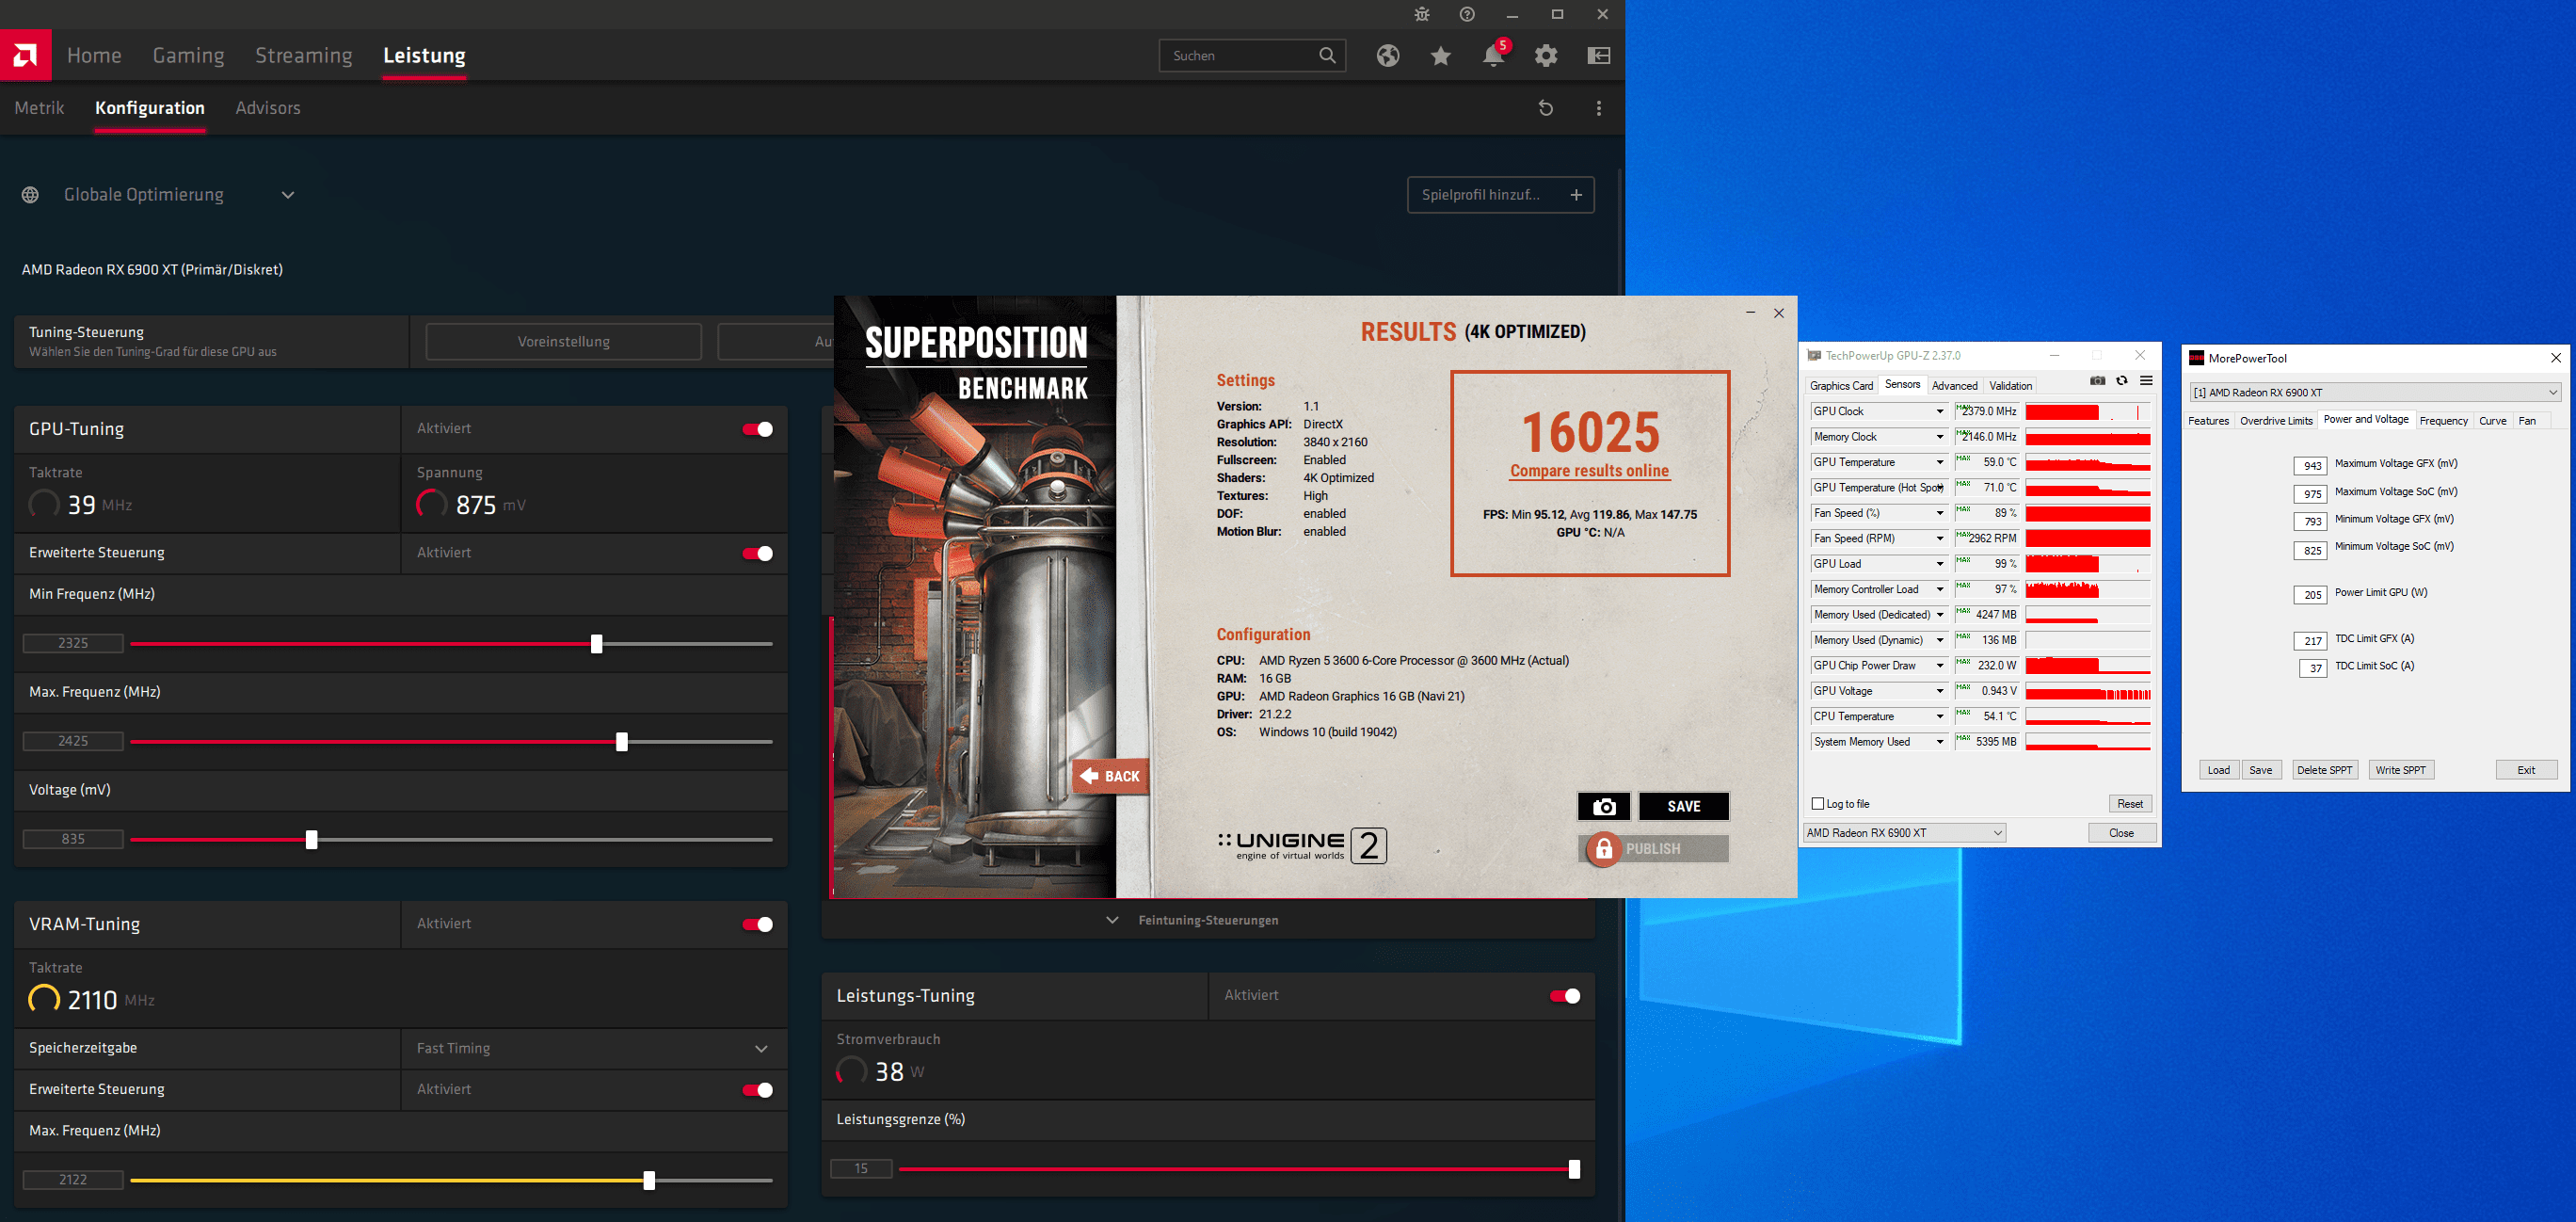Take screenshot with Superposition camera icon
The width and height of the screenshot is (2576, 1222).
[1603, 806]
